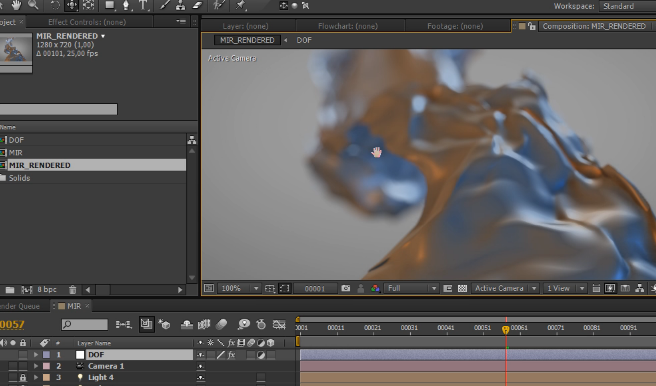Click the current time 00001 field in viewer
Image resolution: width=656 pixels, height=386 pixels.
point(315,288)
